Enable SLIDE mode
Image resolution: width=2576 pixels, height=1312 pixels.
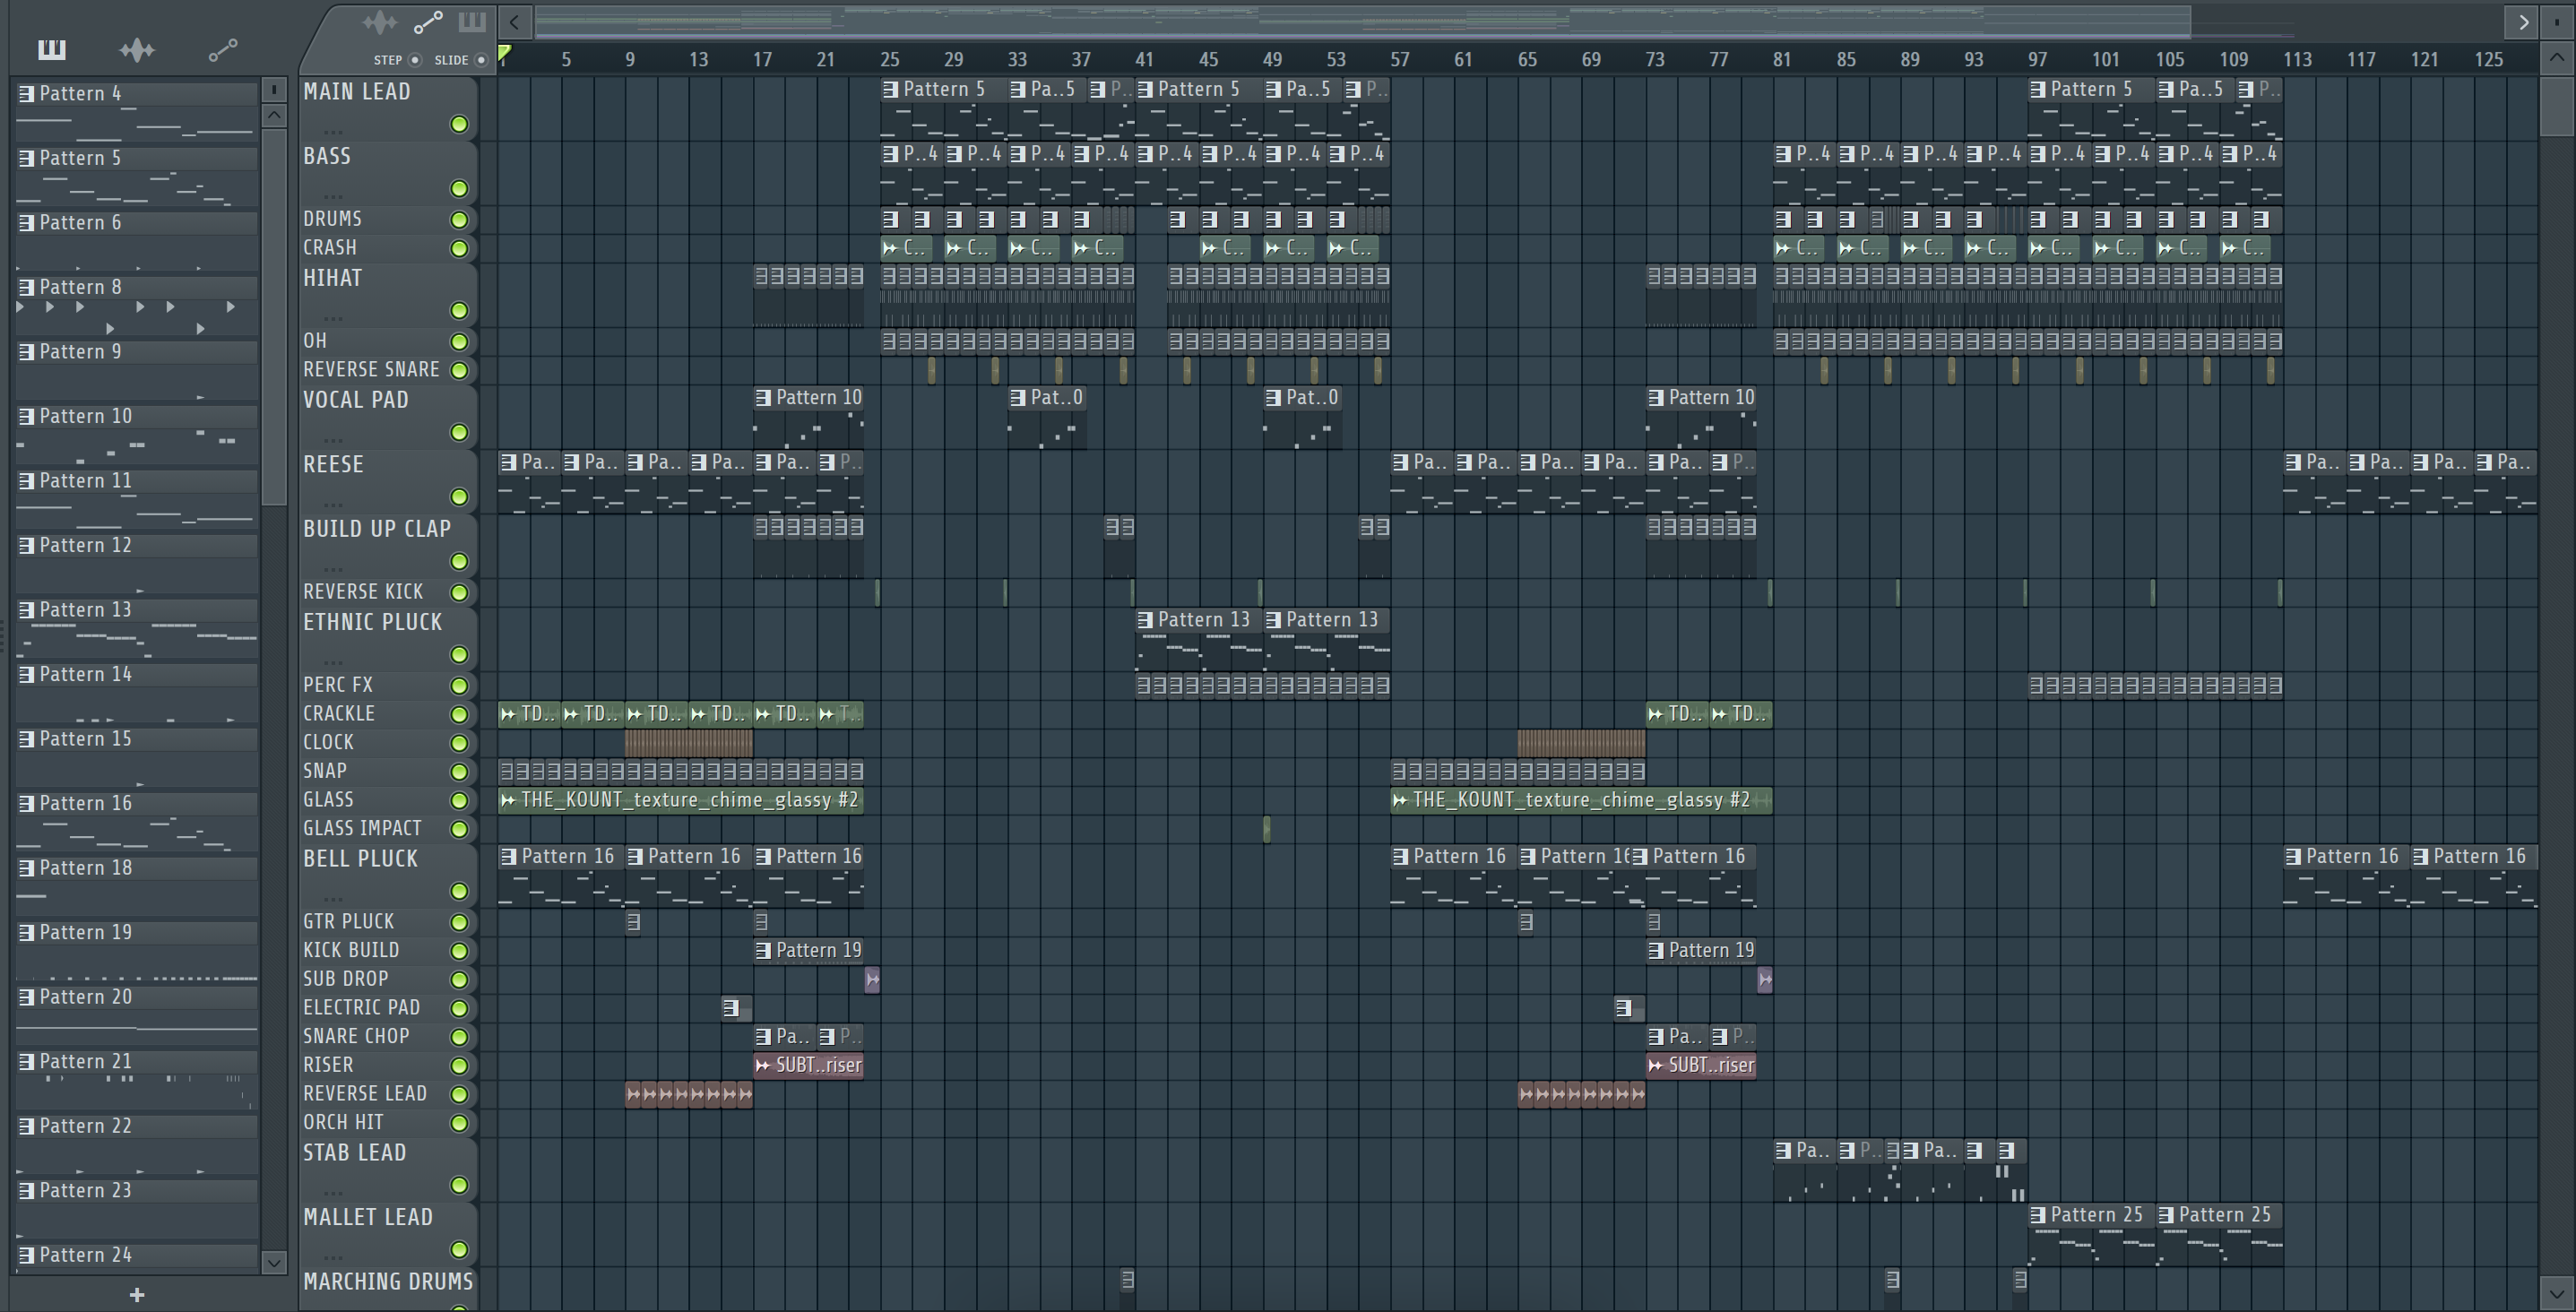[481, 60]
